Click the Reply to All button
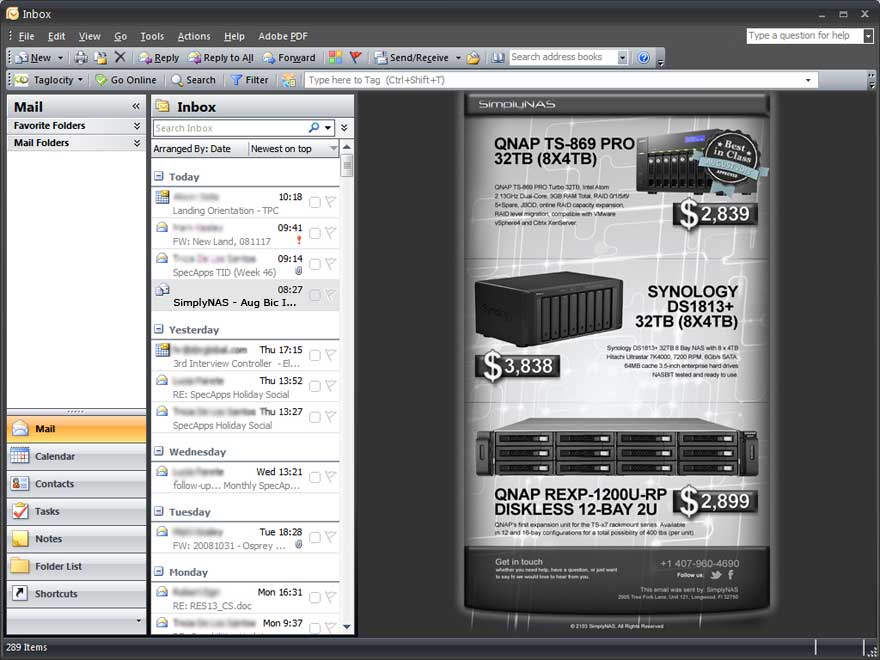The height and width of the screenshot is (660, 880). 221,58
